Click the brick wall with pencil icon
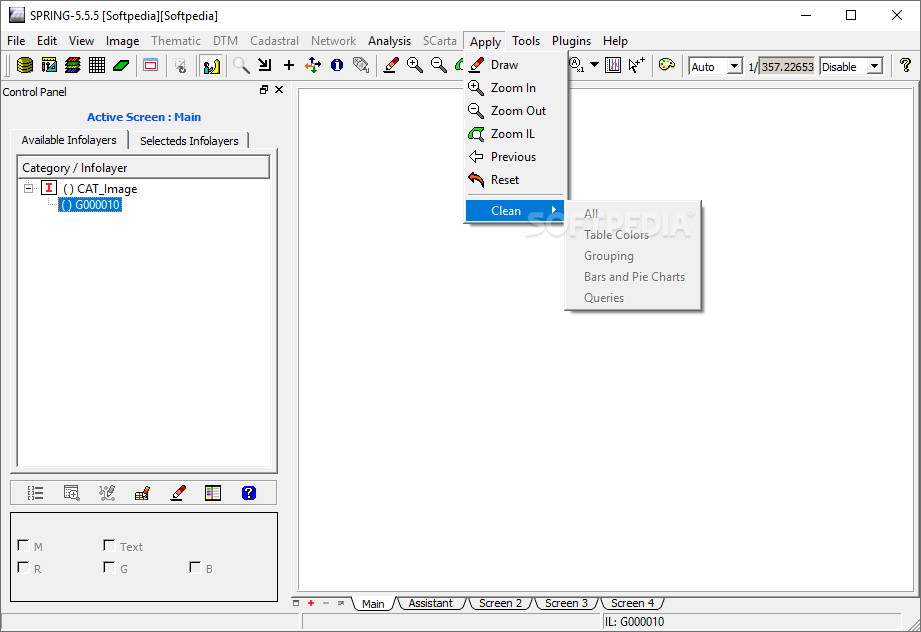Screen dimensions: 921x632 click(x=142, y=493)
